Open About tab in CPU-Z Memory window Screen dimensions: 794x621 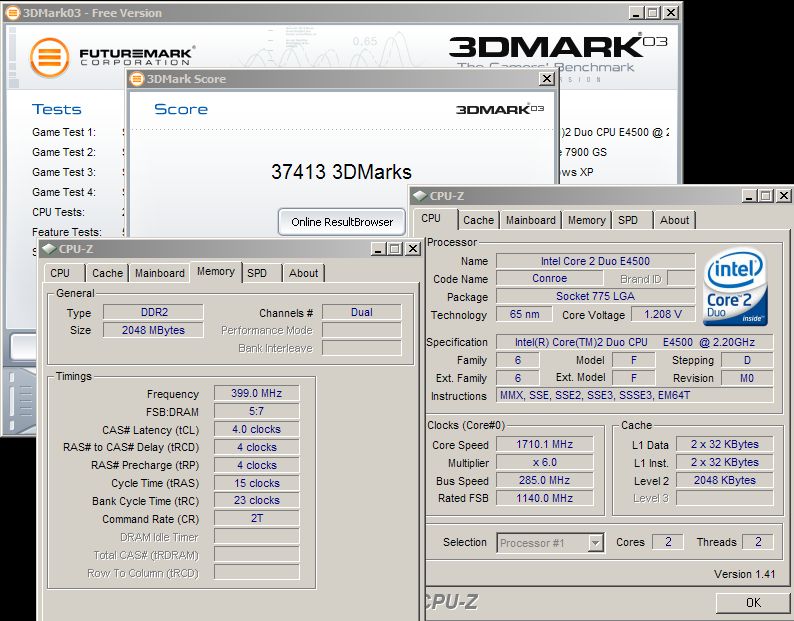click(x=303, y=273)
